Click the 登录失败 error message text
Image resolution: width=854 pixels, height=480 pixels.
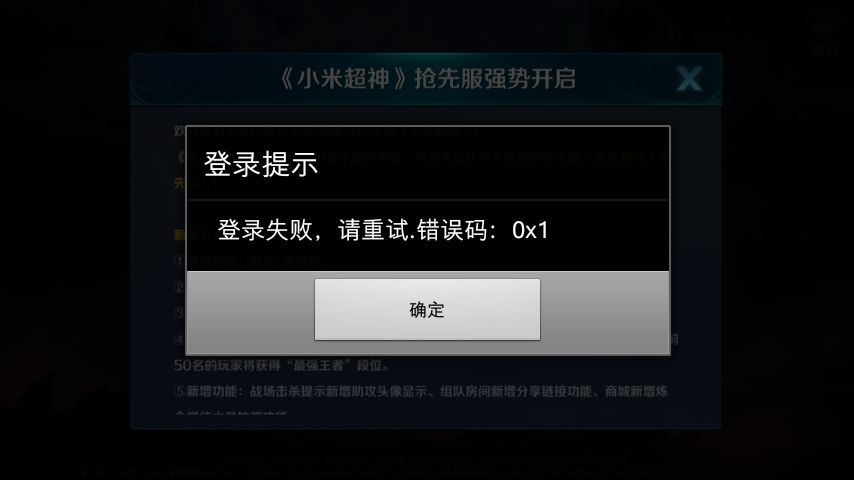[382, 230]
